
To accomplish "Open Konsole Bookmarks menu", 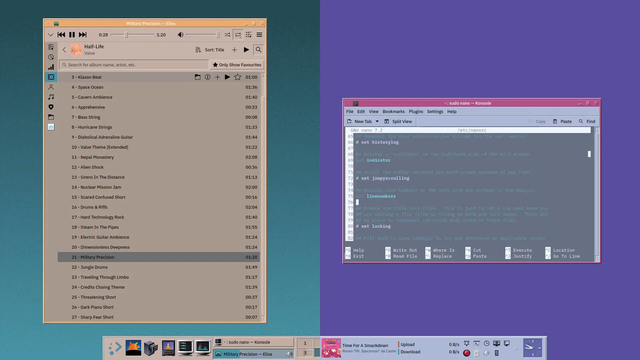I will pyautogui.click(x=393, y=111).
